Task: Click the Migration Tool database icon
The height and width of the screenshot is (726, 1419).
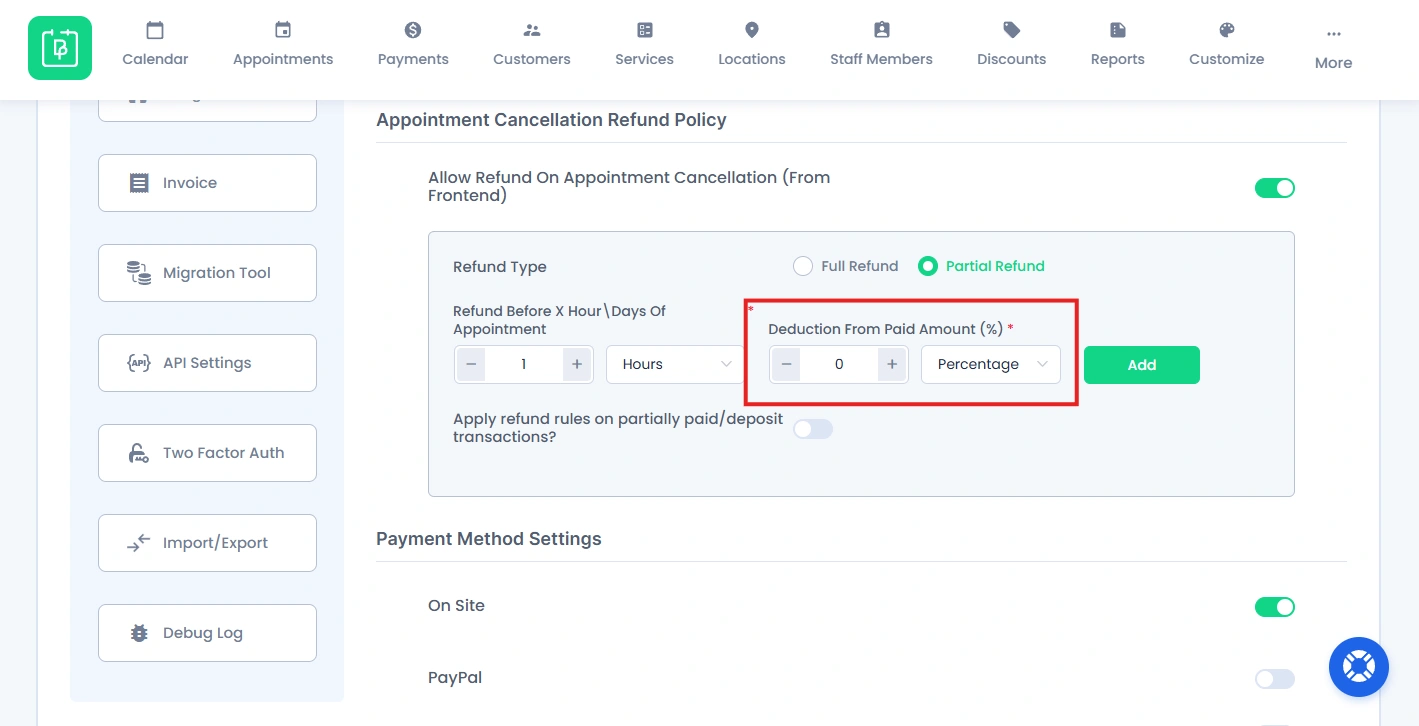Action: [x=139, y=273]
